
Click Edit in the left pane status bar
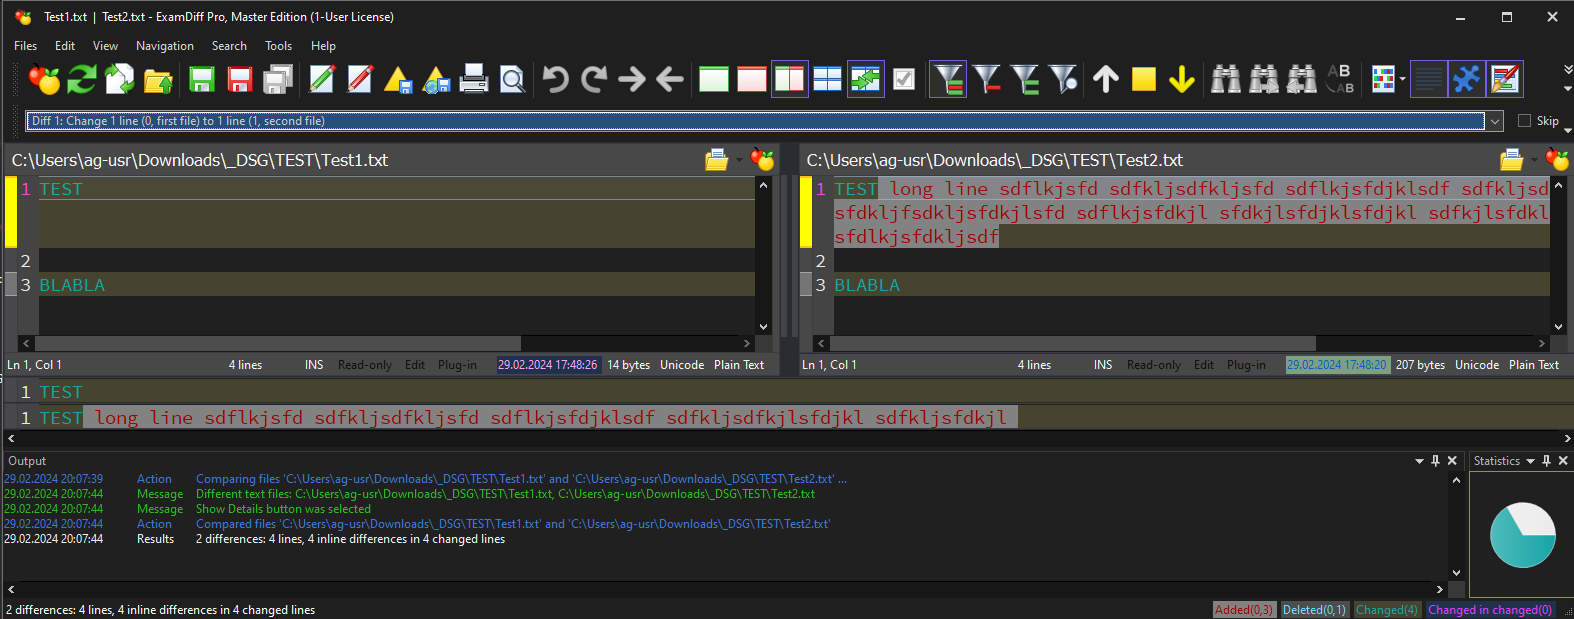[x=415, y=365]
